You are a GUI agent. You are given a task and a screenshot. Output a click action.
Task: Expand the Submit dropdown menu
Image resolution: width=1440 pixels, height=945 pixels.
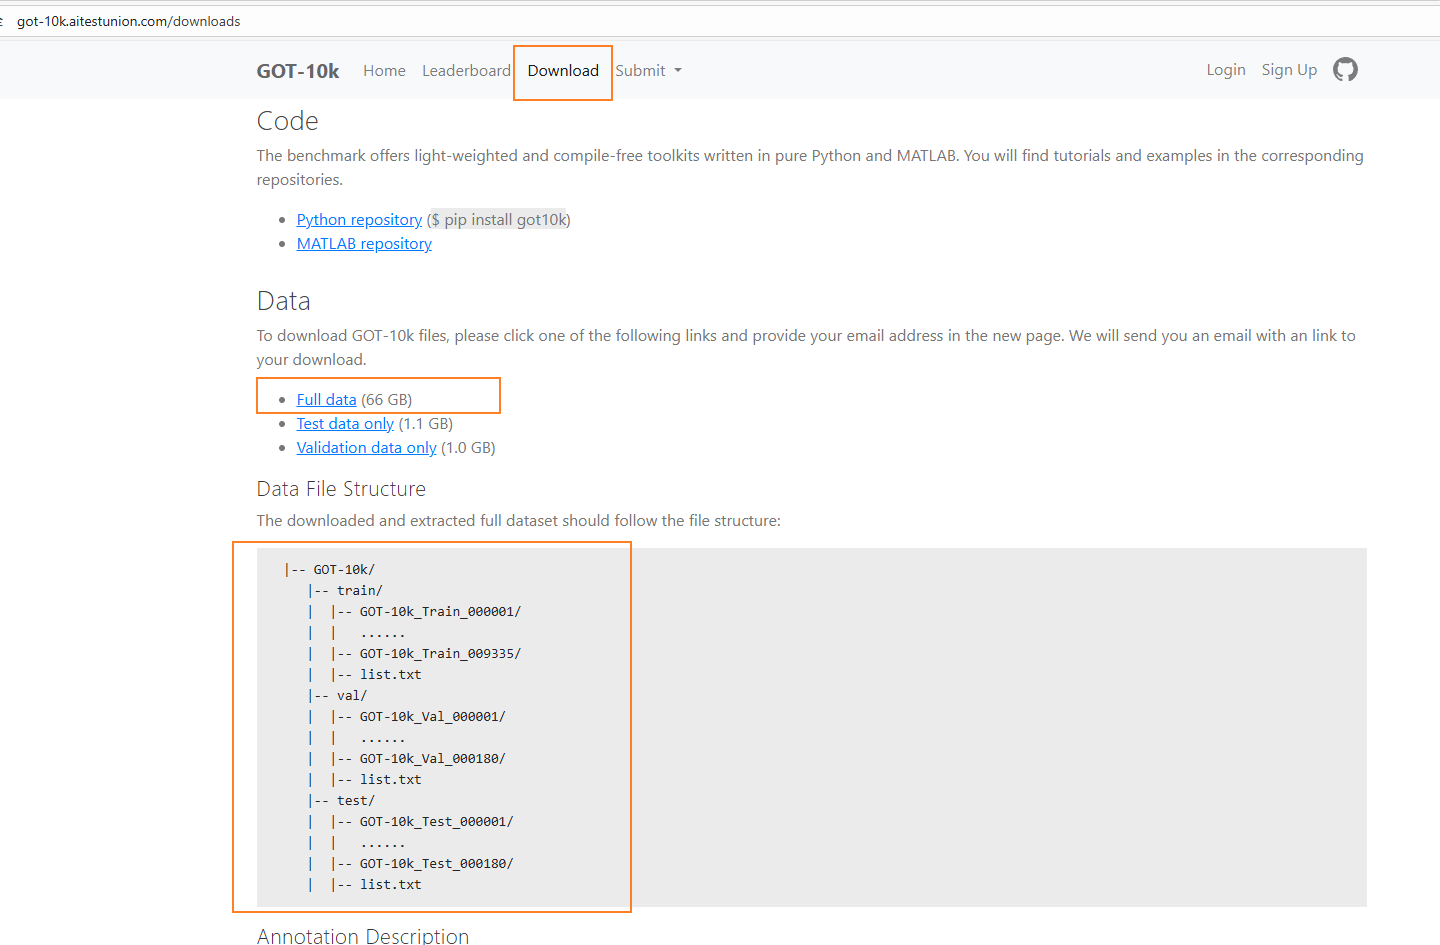coord(648,71)
